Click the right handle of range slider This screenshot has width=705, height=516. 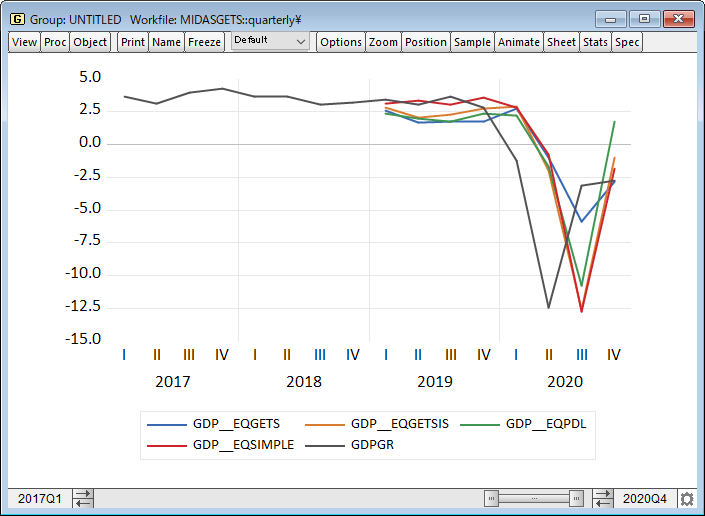click(576, 498)
